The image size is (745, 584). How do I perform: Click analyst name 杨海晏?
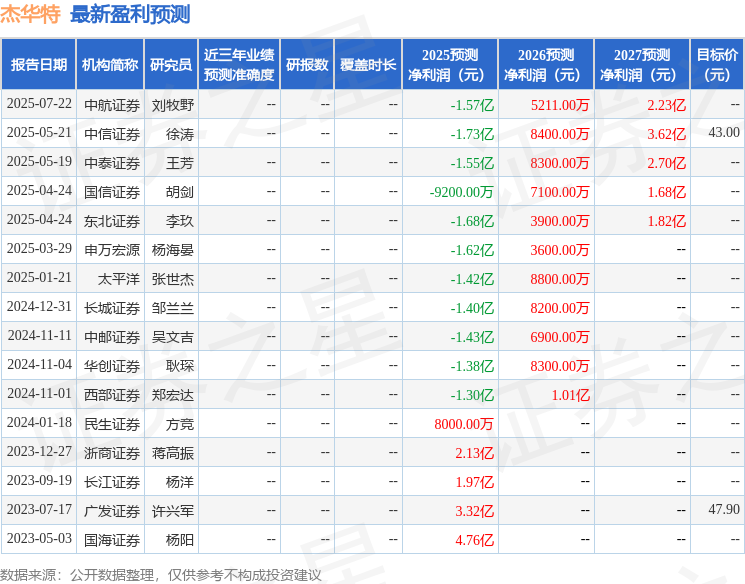click(172, 250)
